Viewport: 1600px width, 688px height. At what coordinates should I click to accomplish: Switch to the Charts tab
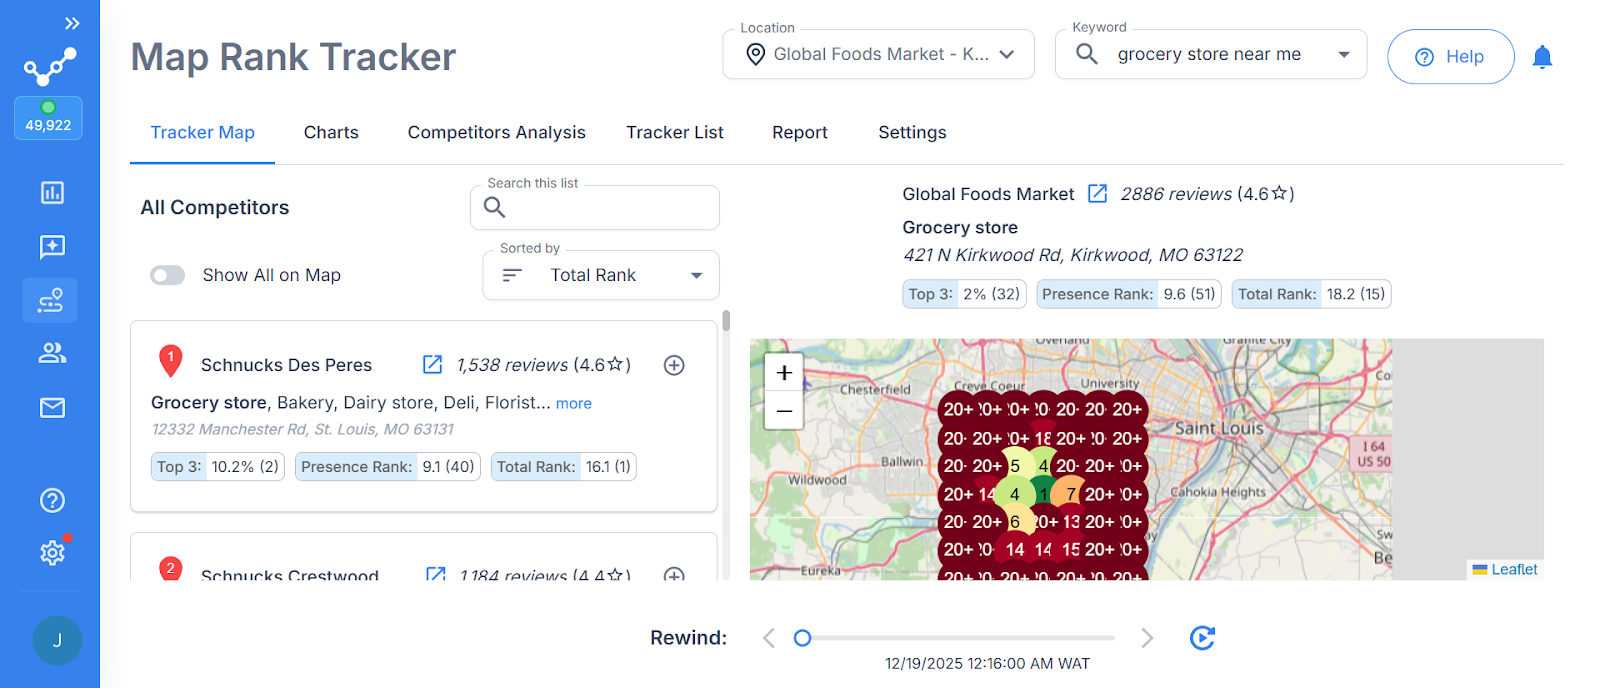331,132
